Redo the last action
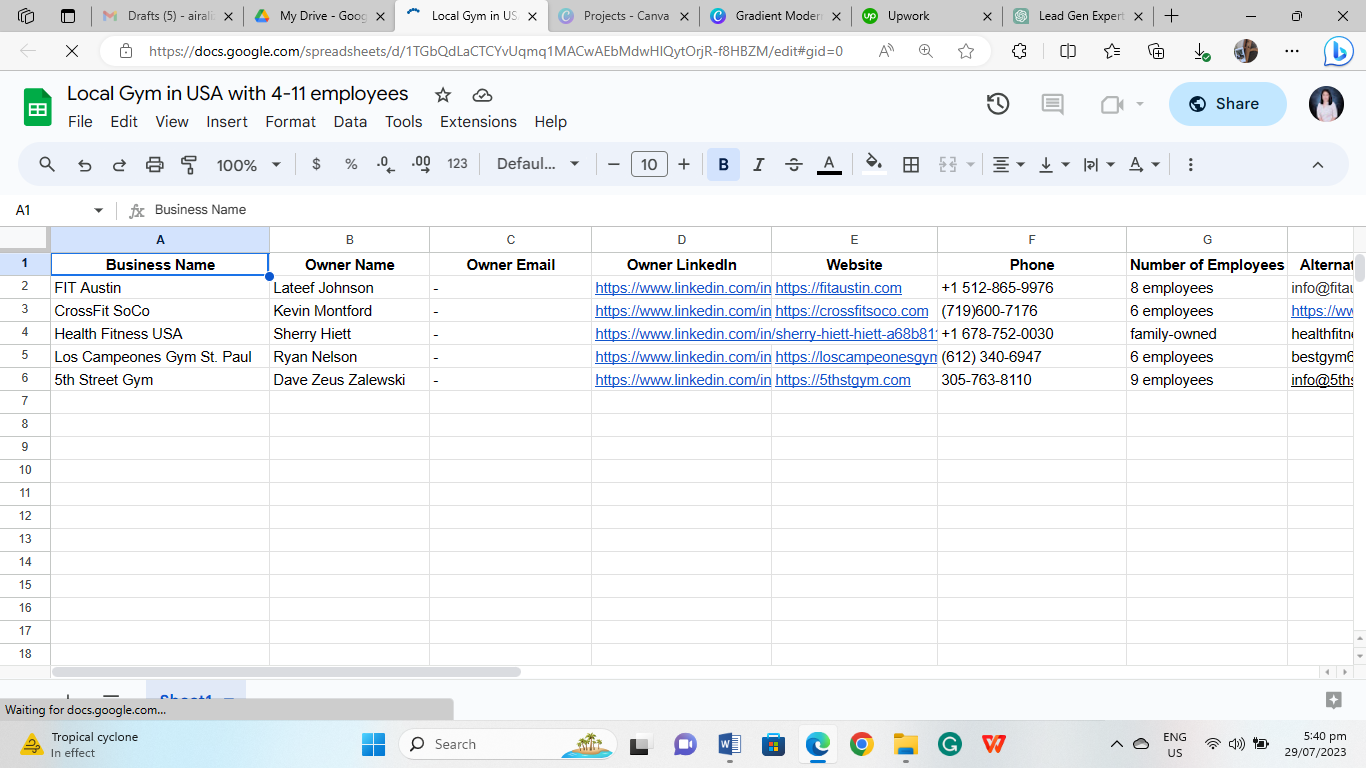 coord(119,165)
